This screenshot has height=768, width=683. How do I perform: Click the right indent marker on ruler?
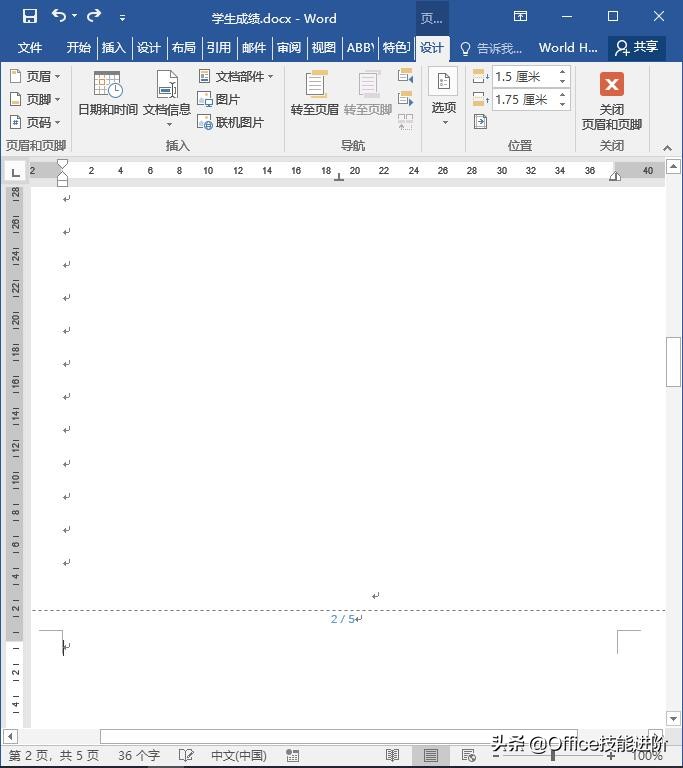[x=615, y=176]
